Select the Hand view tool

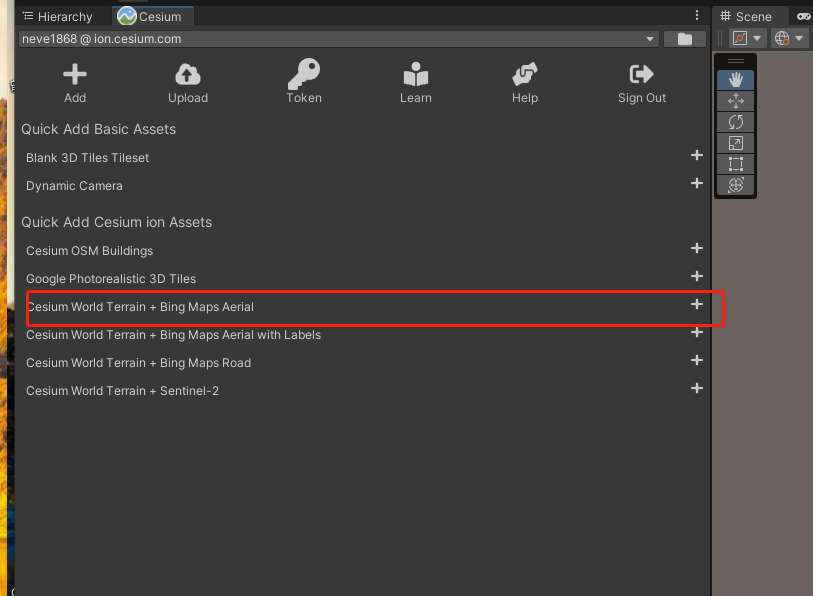tap(735, 80)
